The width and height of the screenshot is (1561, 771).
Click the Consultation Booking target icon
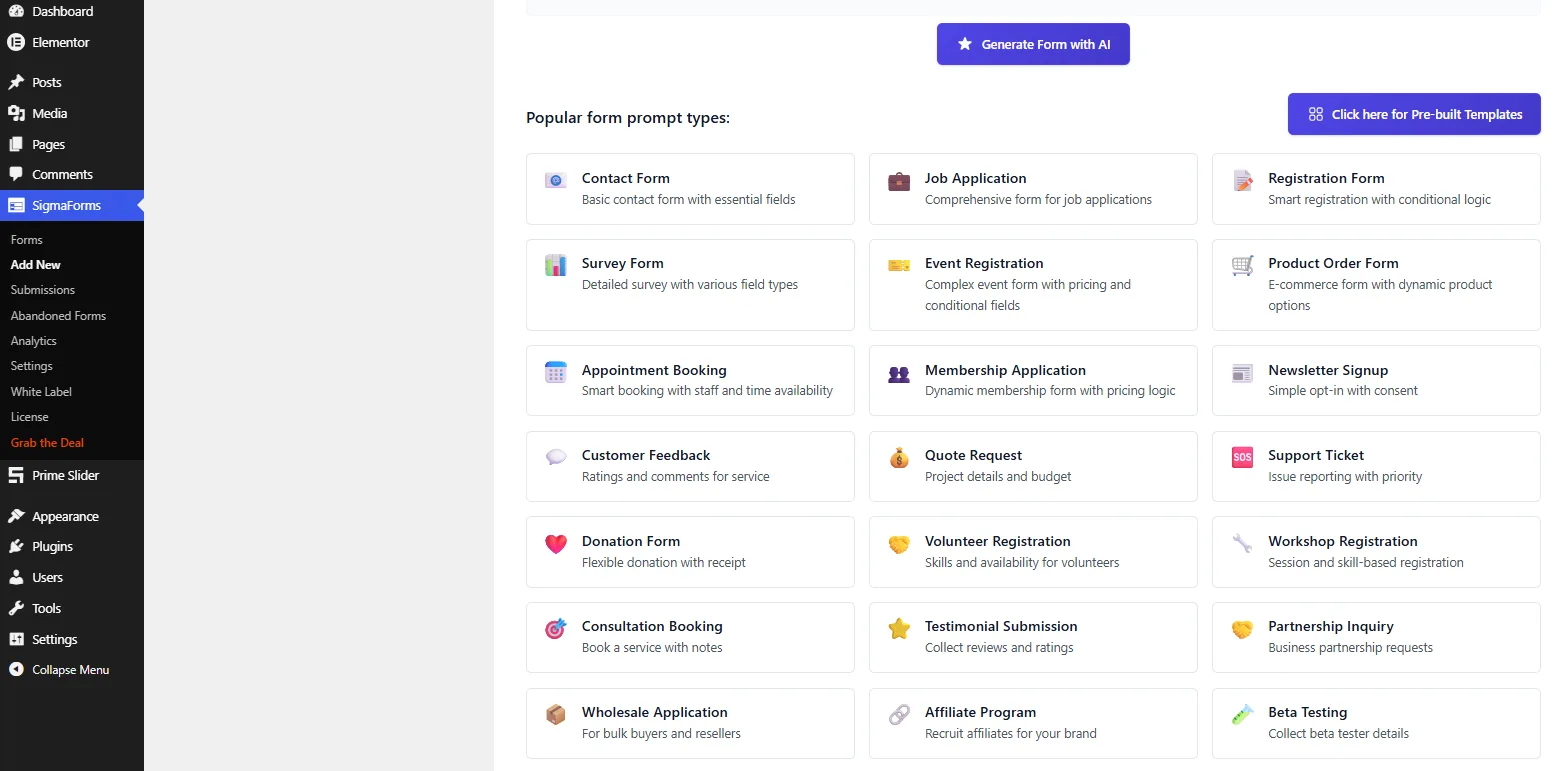tap(556, 629)
